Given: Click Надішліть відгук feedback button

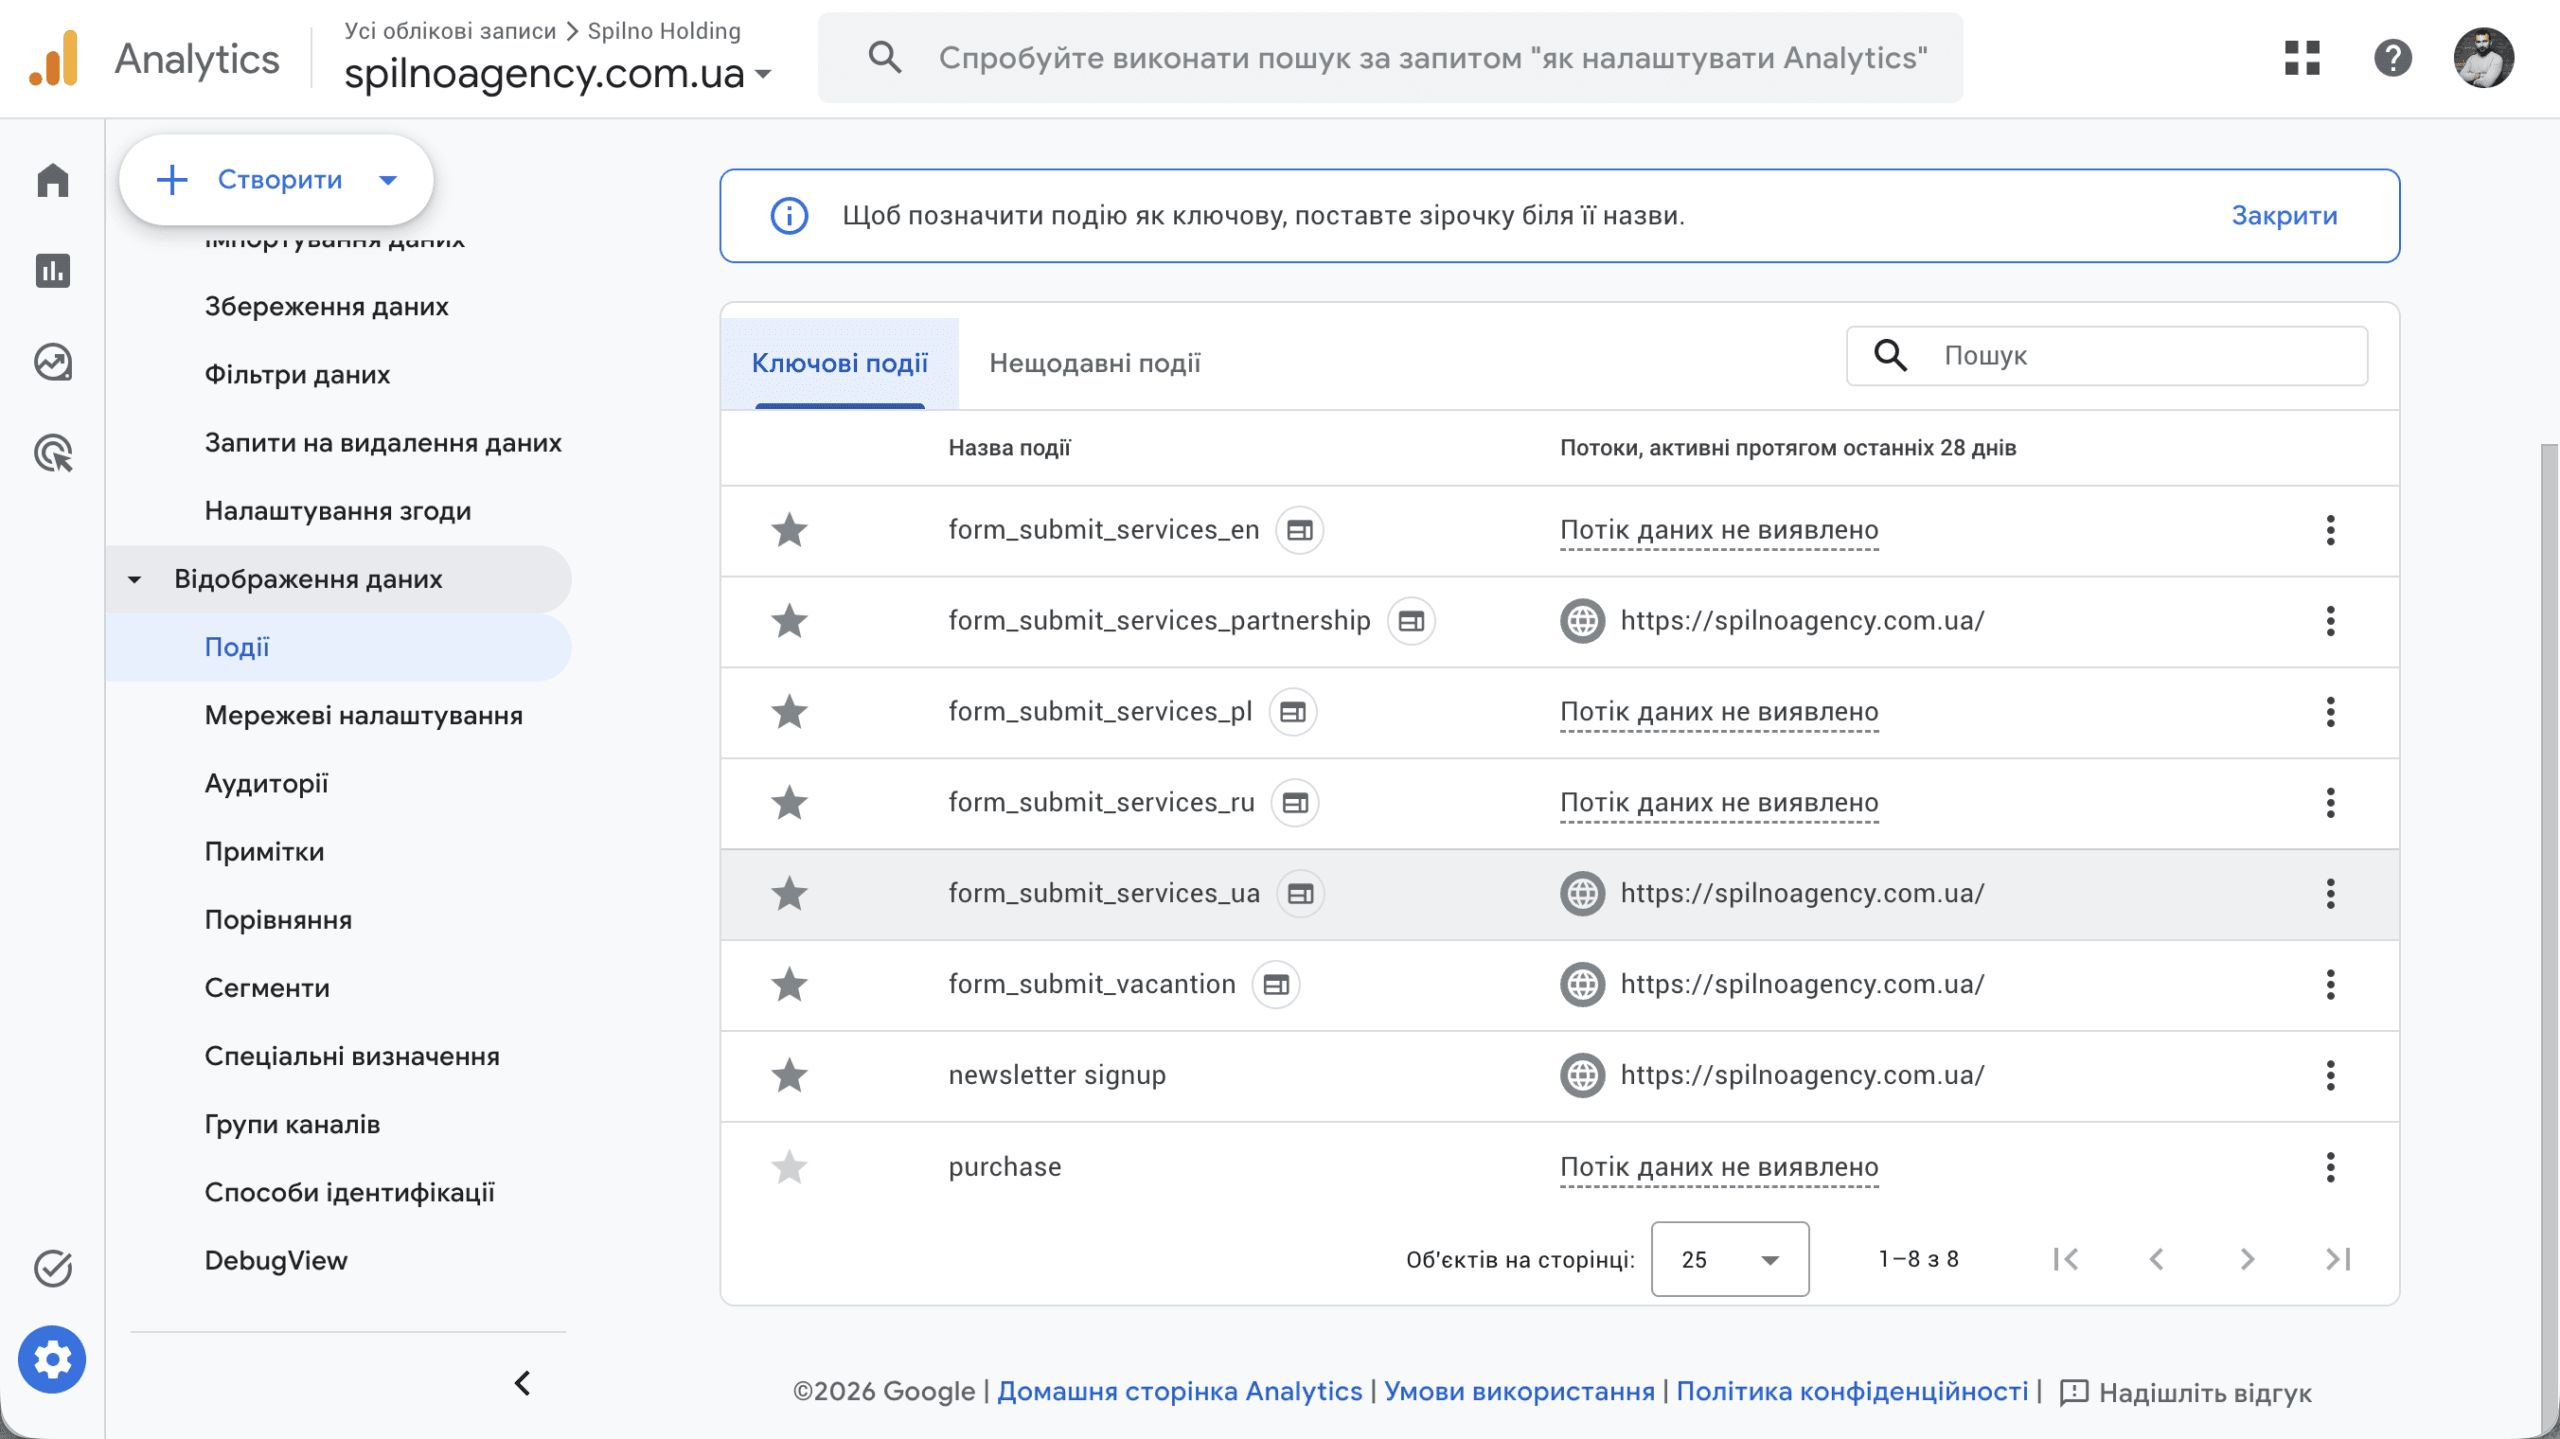Looking at the screenshot, I should click(2186, 1392).
